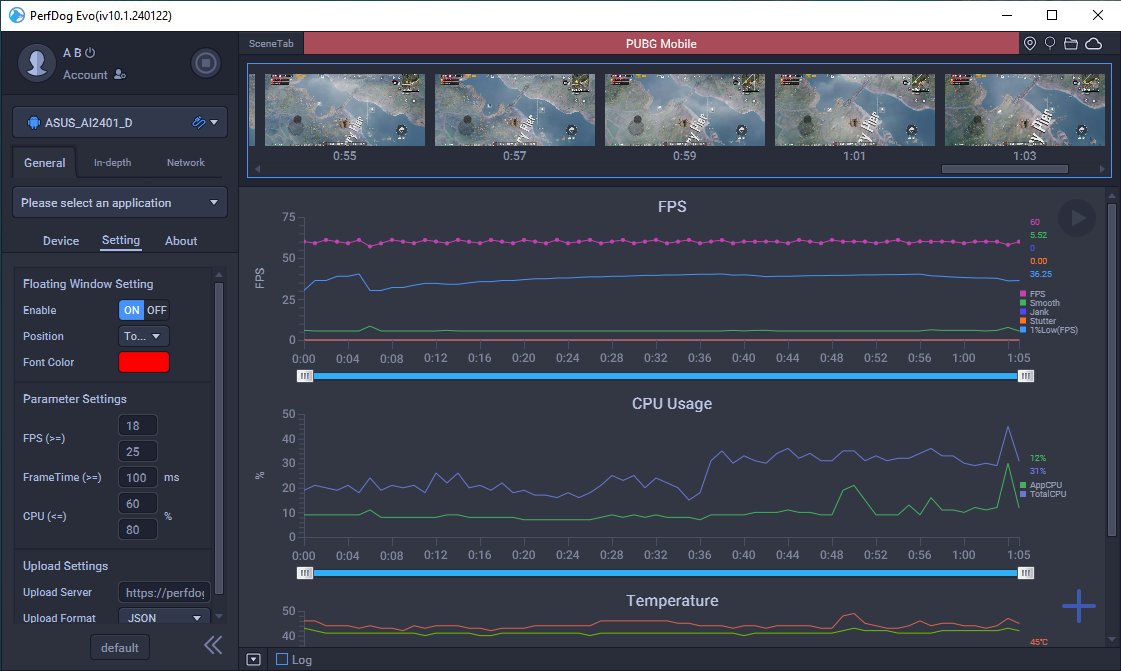This screenshot has height=671, width=1121.
Task: Click the Android device icon
Action: pos(33,123)
